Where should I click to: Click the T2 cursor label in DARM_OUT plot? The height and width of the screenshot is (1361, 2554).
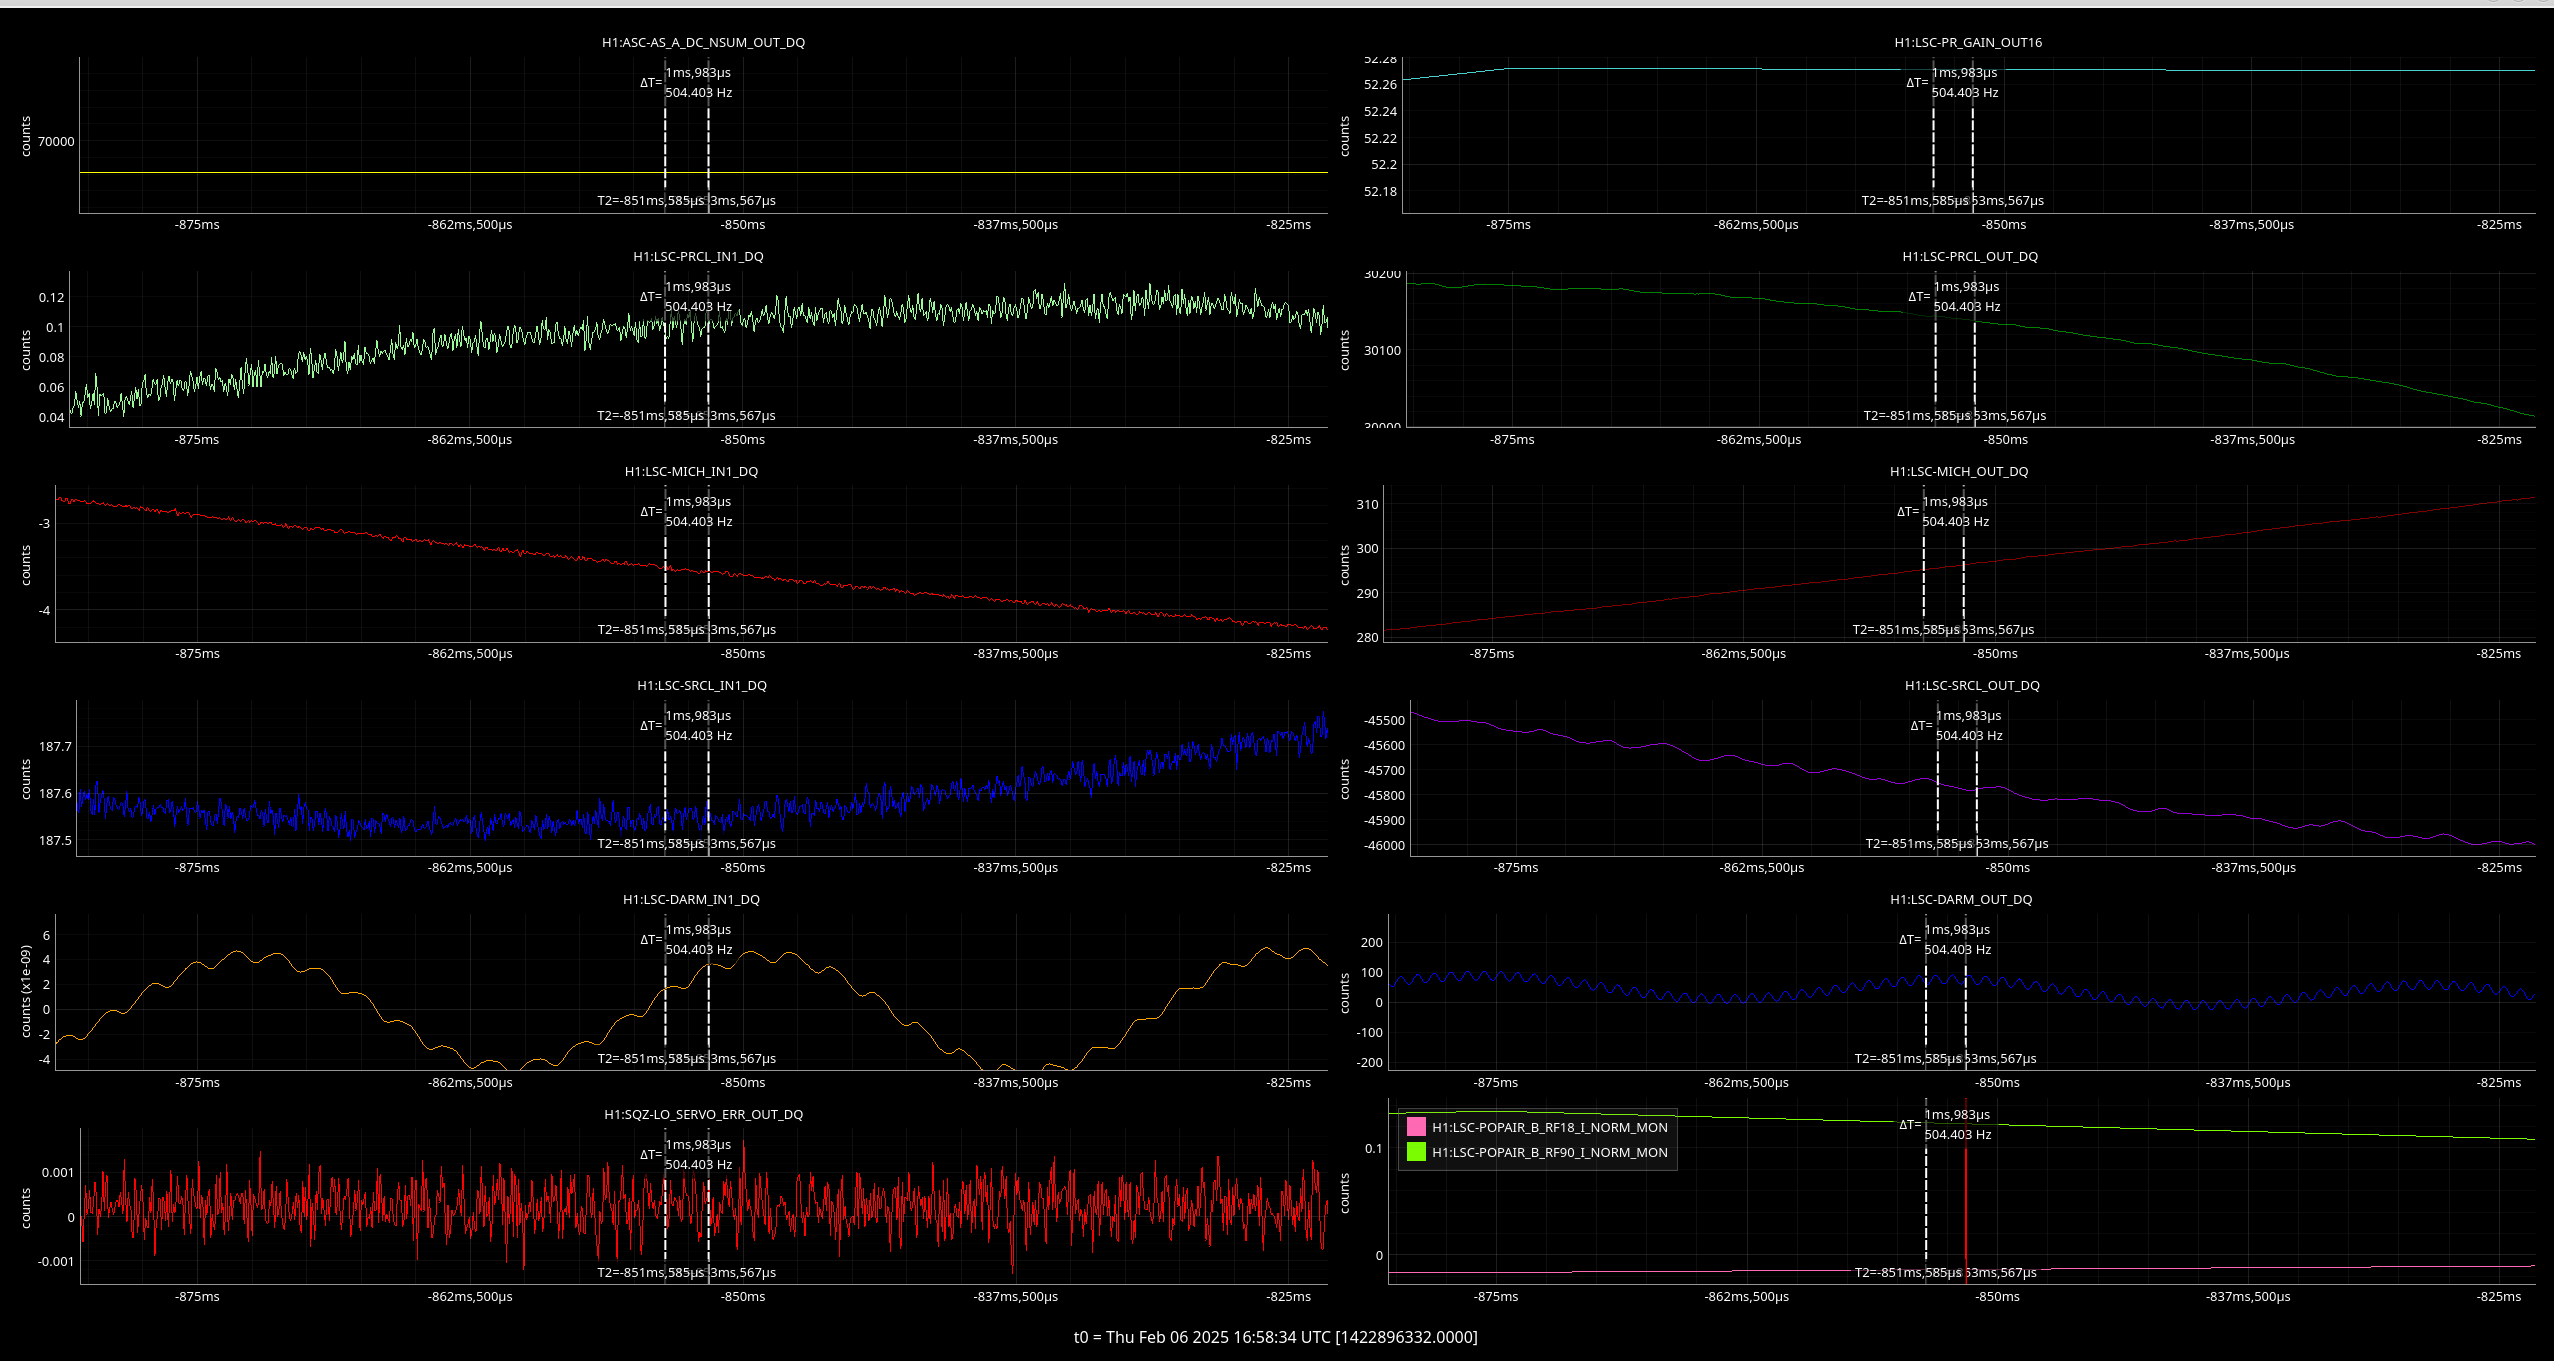1908,1059
